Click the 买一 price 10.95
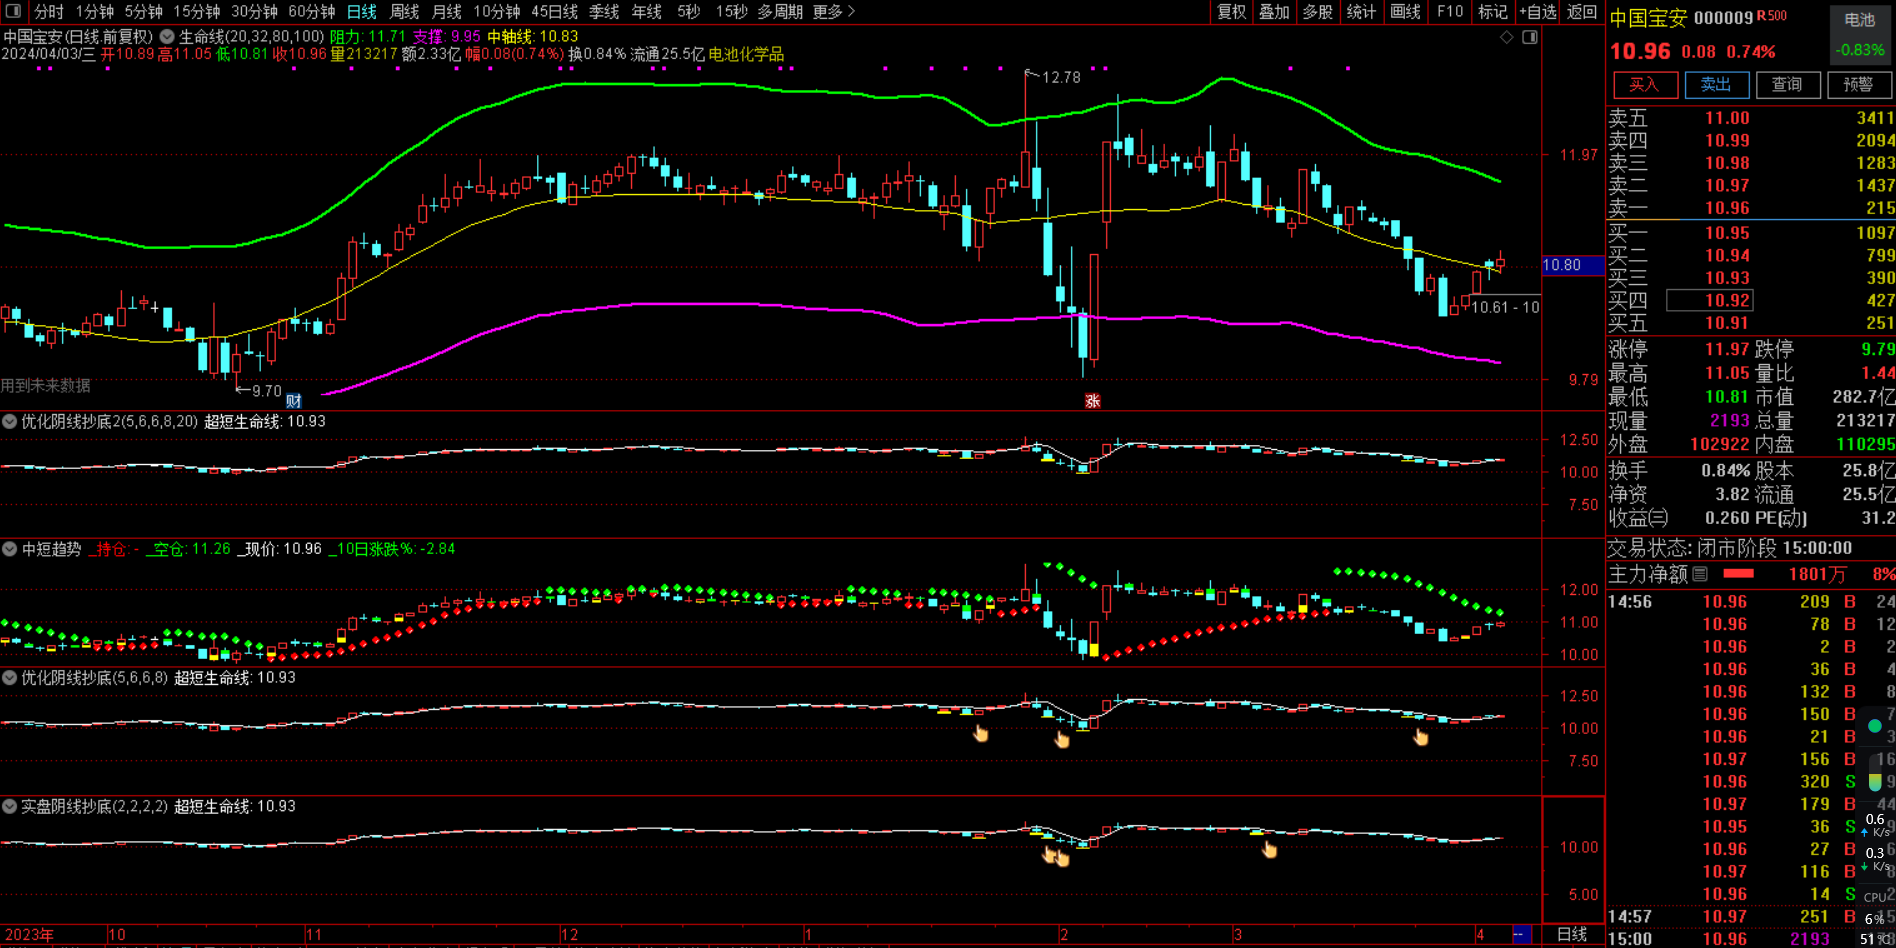Screen dimensions: 1896x948 click(x=1727, y=233)
